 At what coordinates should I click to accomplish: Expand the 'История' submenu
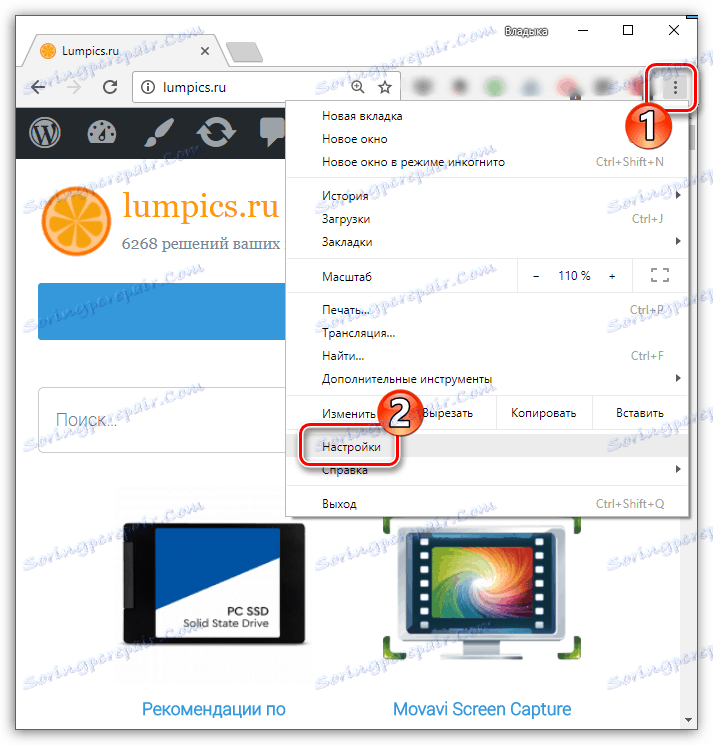(x=487, y=196)
